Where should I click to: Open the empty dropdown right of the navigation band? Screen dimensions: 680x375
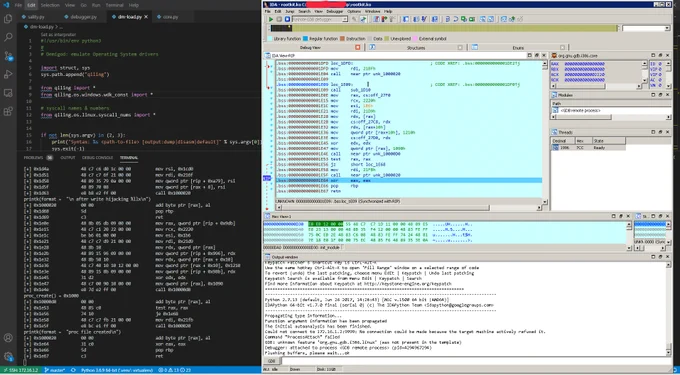pos(646,28)
